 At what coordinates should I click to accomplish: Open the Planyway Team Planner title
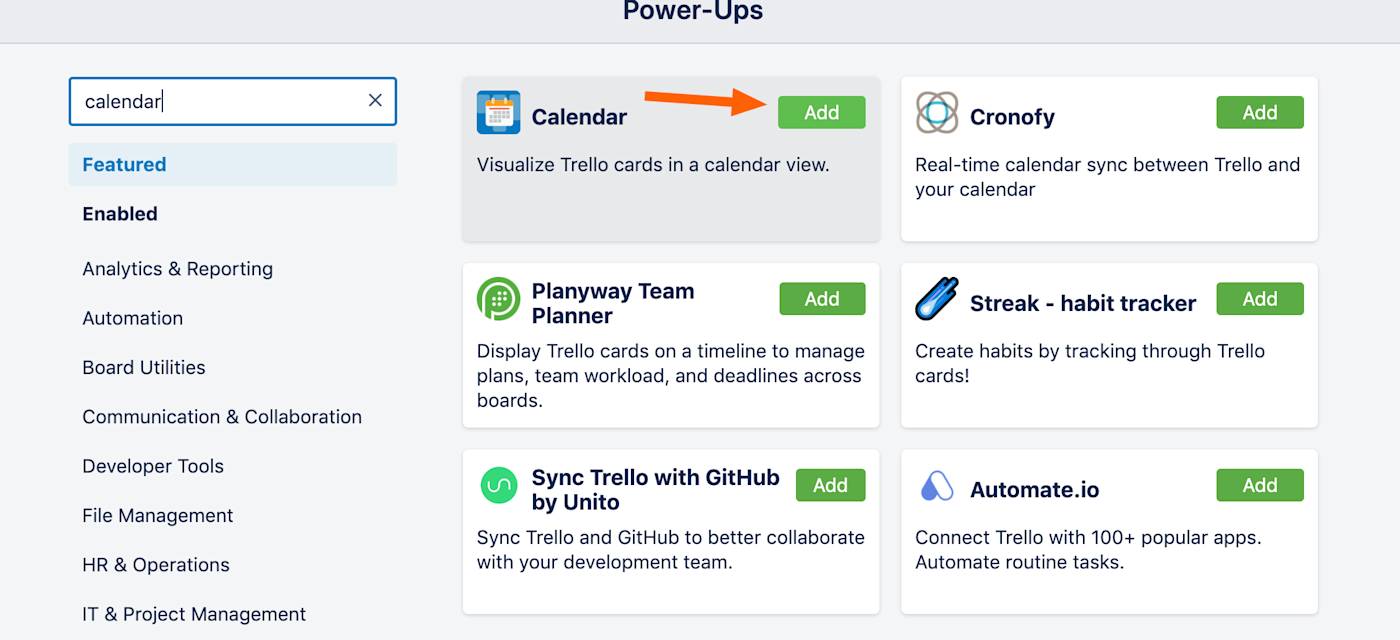coord(613,303)
